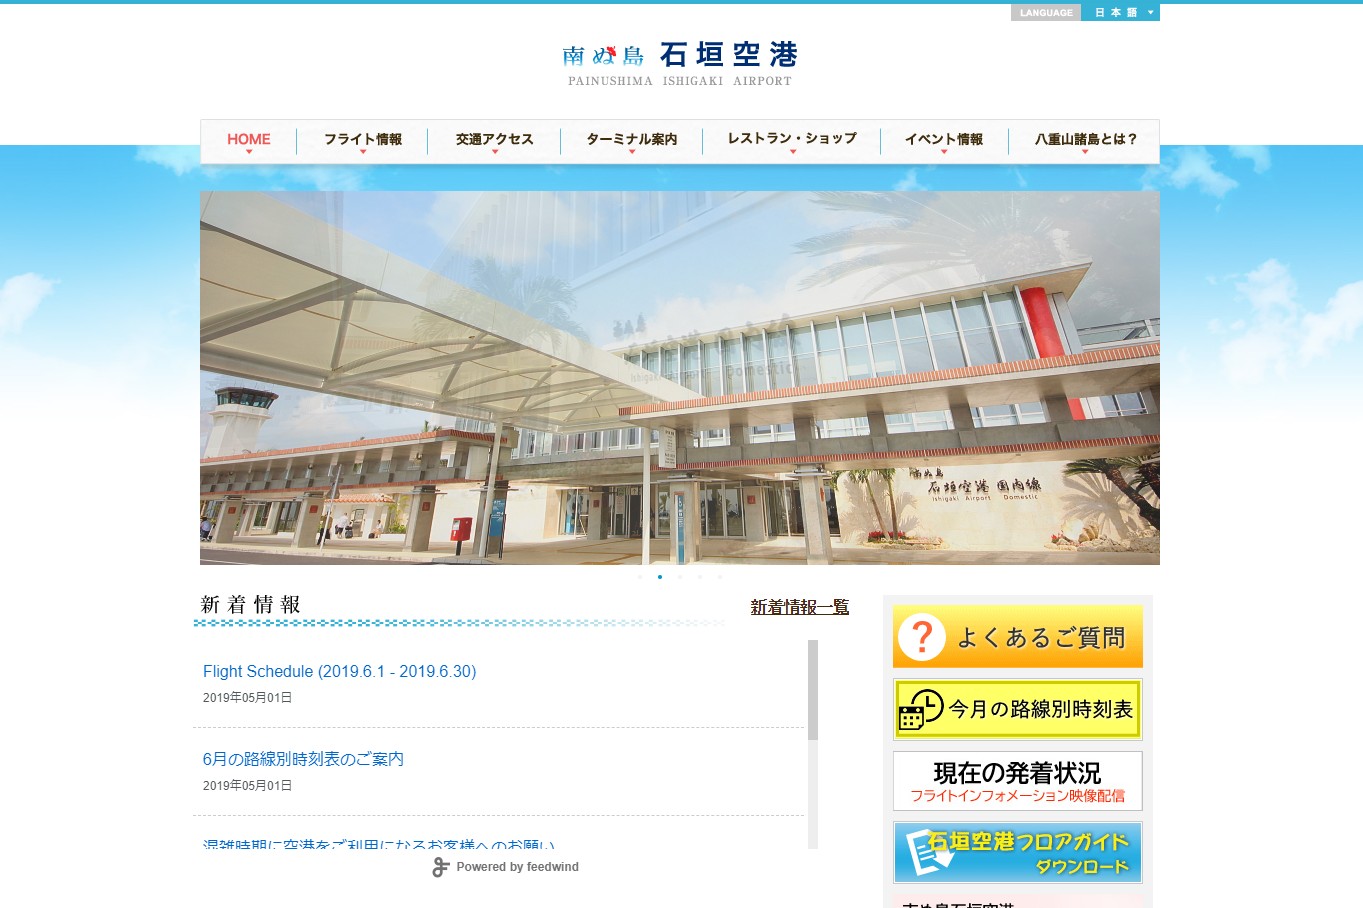Image resolution: width=1363 pixels, height=908 pixels.
Task: Open the 八重山諸島とは？ menu
Action: [x=1085, y=140]
